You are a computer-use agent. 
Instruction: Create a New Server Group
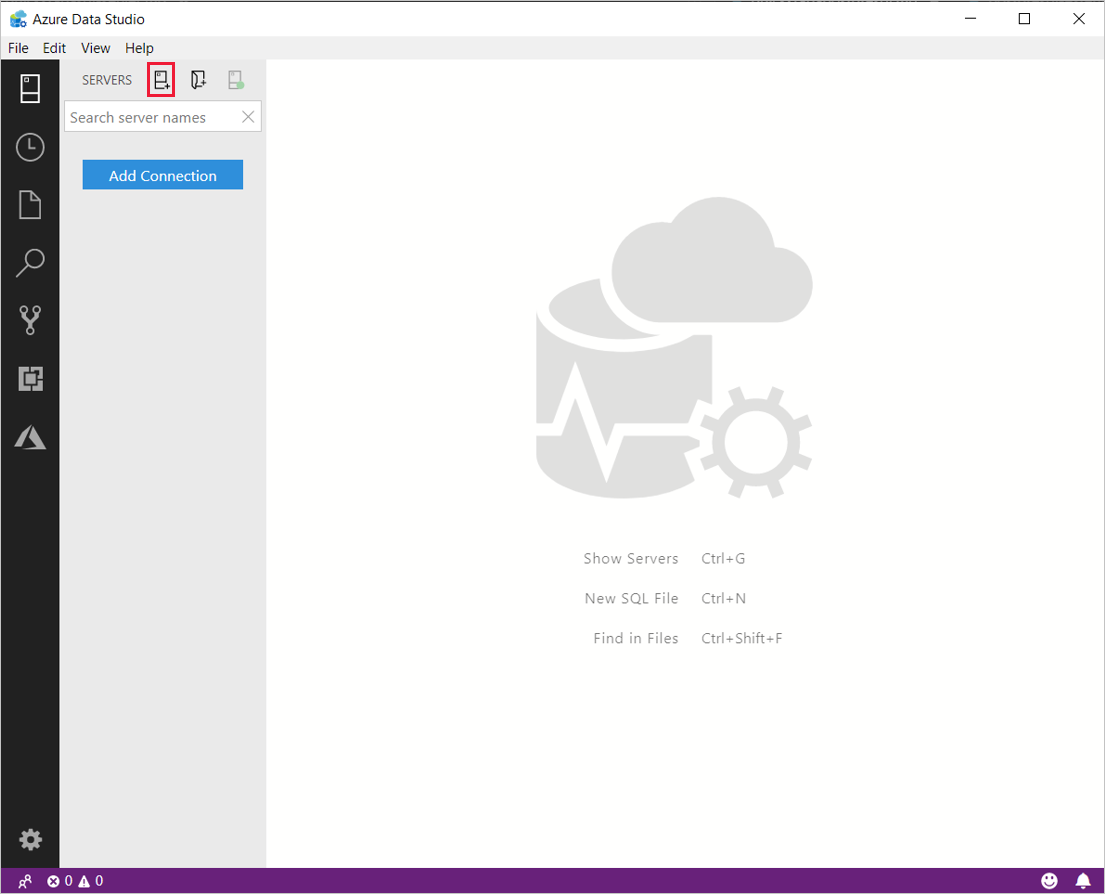pos(198,80)
